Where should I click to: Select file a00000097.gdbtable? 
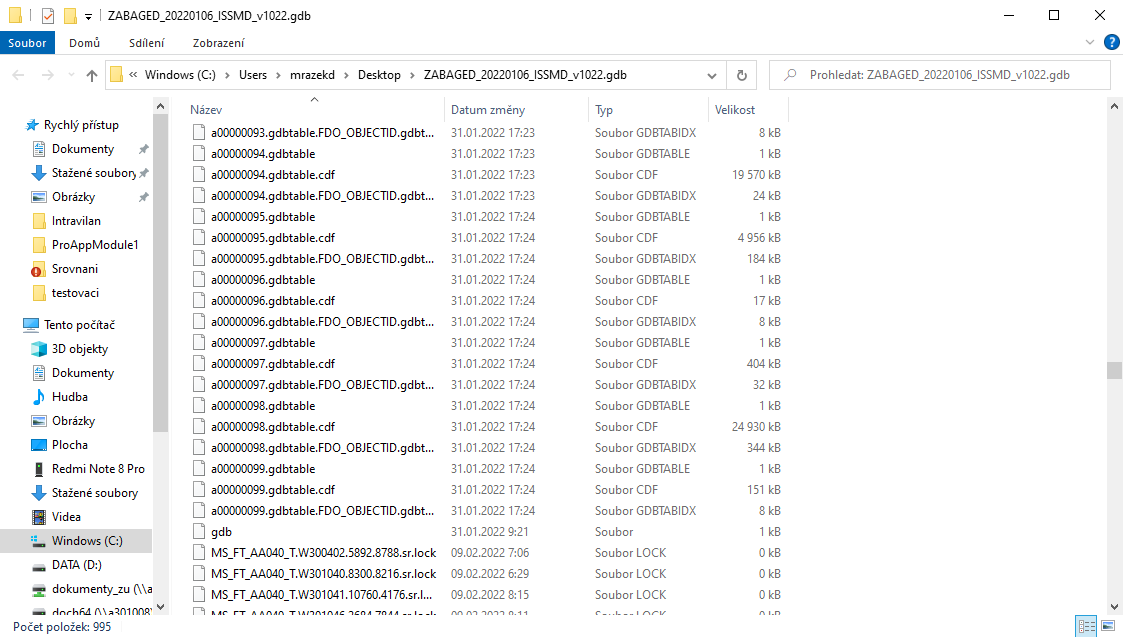(263, 343)
